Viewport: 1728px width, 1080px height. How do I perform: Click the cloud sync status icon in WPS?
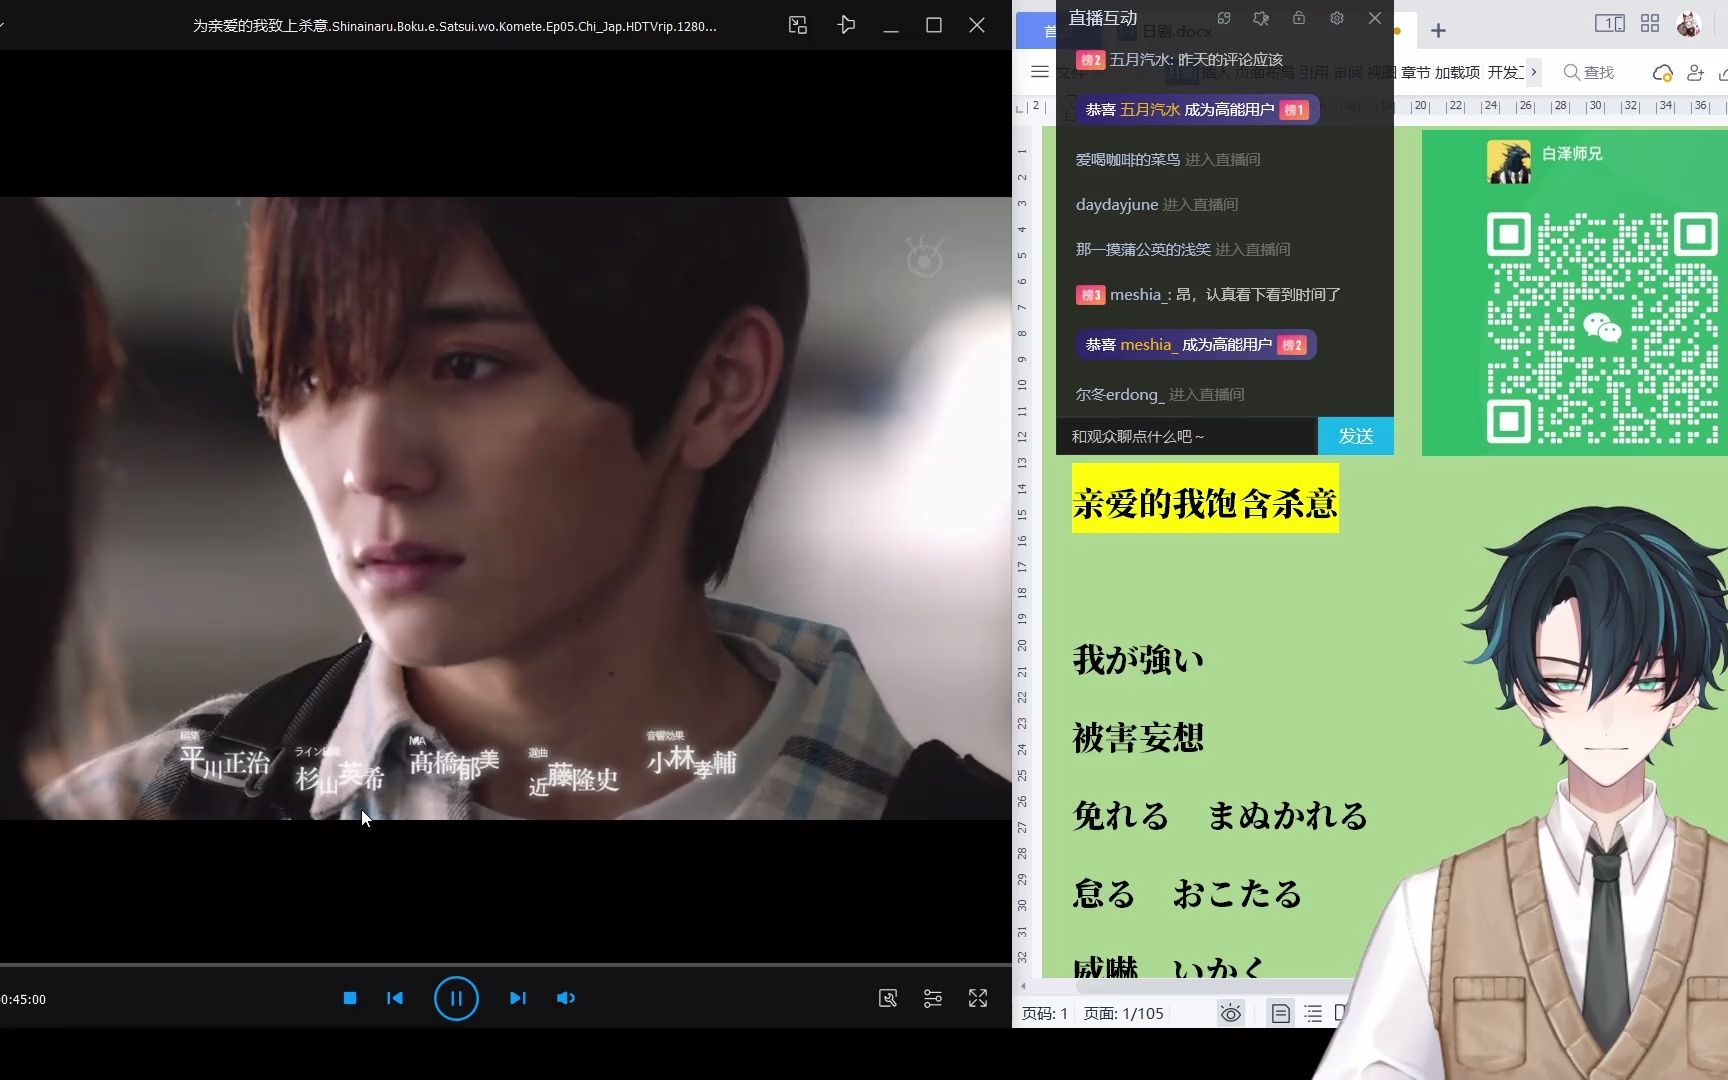[1662, 73]
